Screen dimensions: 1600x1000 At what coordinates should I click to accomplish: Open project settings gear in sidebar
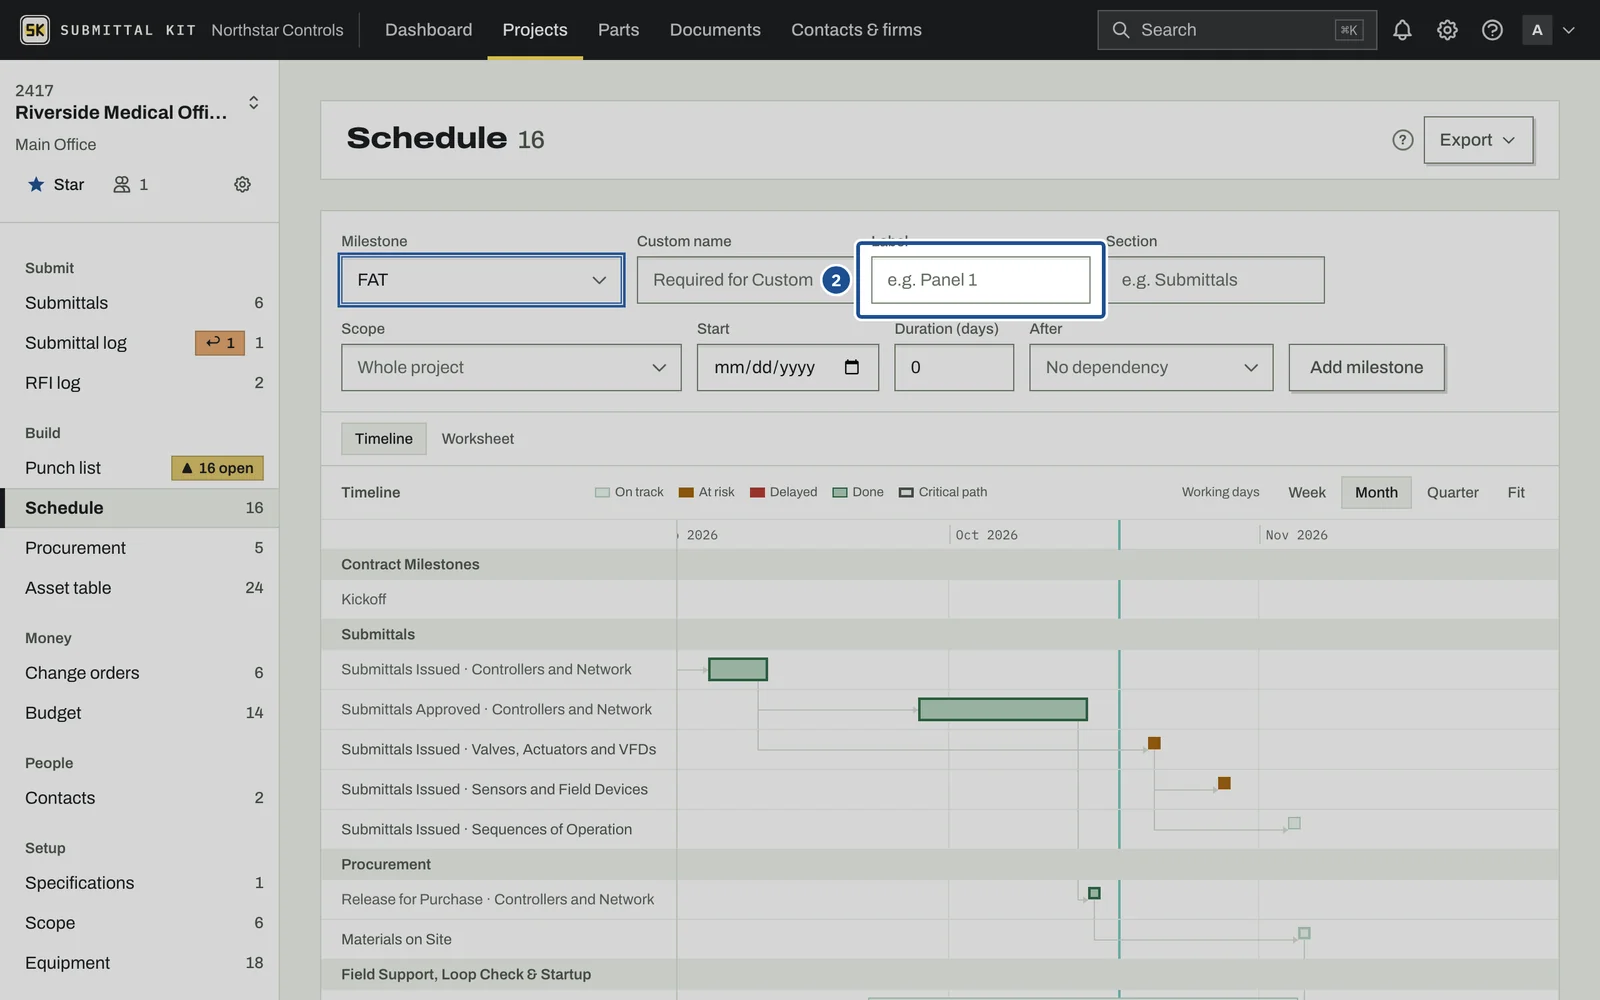click(x=242, y=184)
